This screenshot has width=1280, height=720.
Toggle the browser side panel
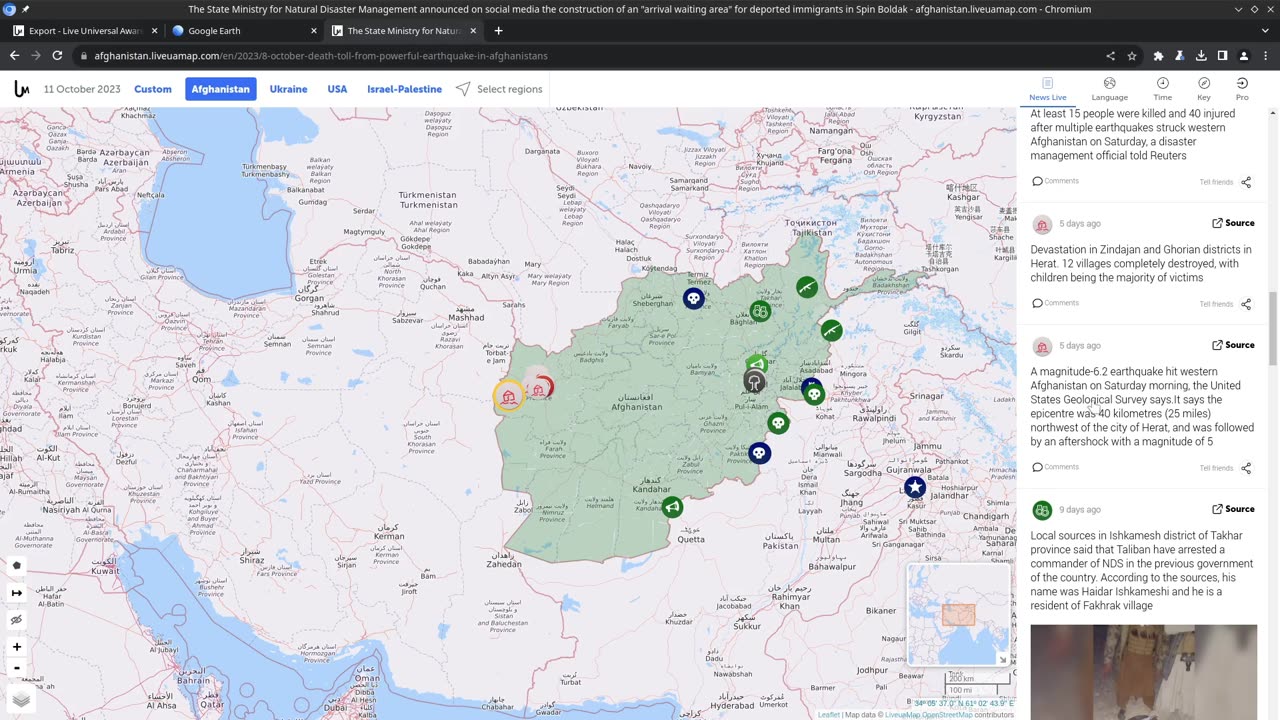(x=1222, y=56)
